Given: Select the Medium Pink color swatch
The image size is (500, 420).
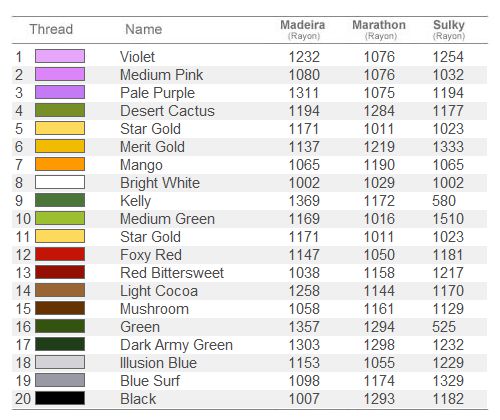Looking at the screenshot, I should pyautogui.click(x=60, y=74).
